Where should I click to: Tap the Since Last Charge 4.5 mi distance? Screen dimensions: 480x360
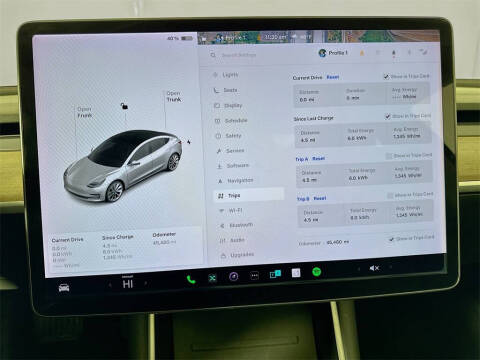click(x=308, y=140)
